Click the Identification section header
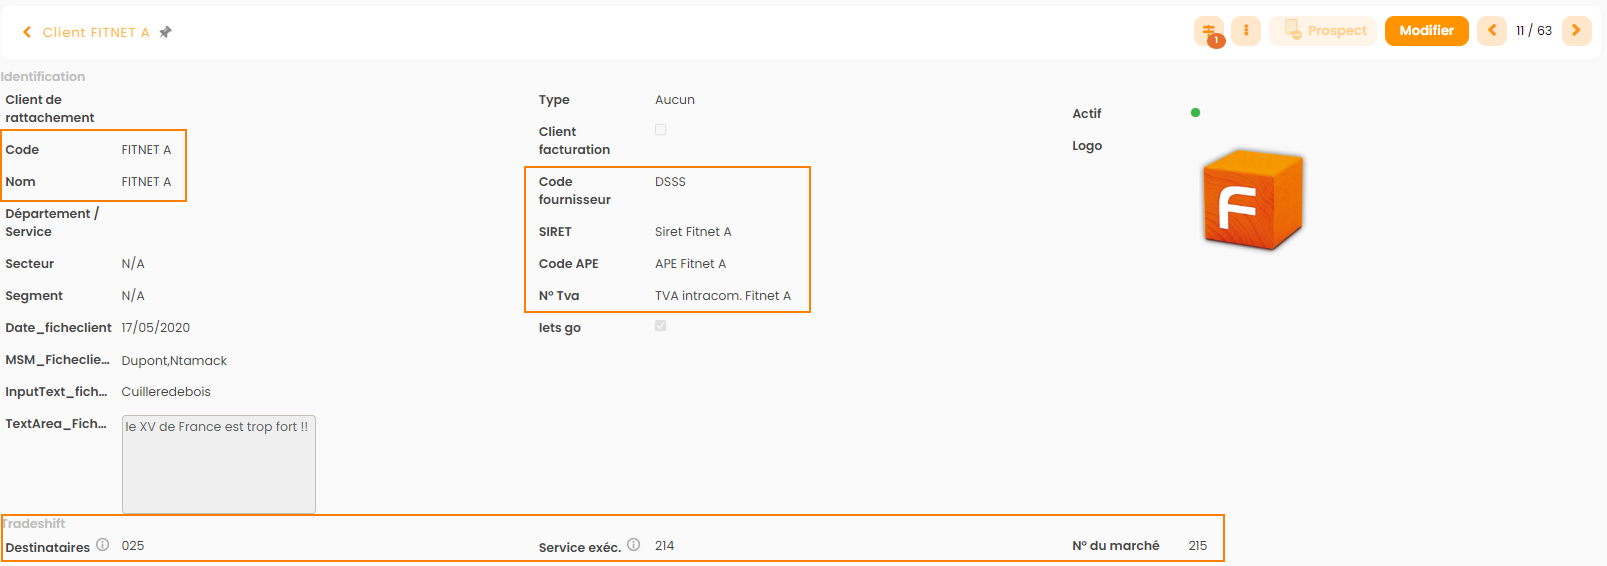This screenshot has width=1607, height=566. (43, 77)
